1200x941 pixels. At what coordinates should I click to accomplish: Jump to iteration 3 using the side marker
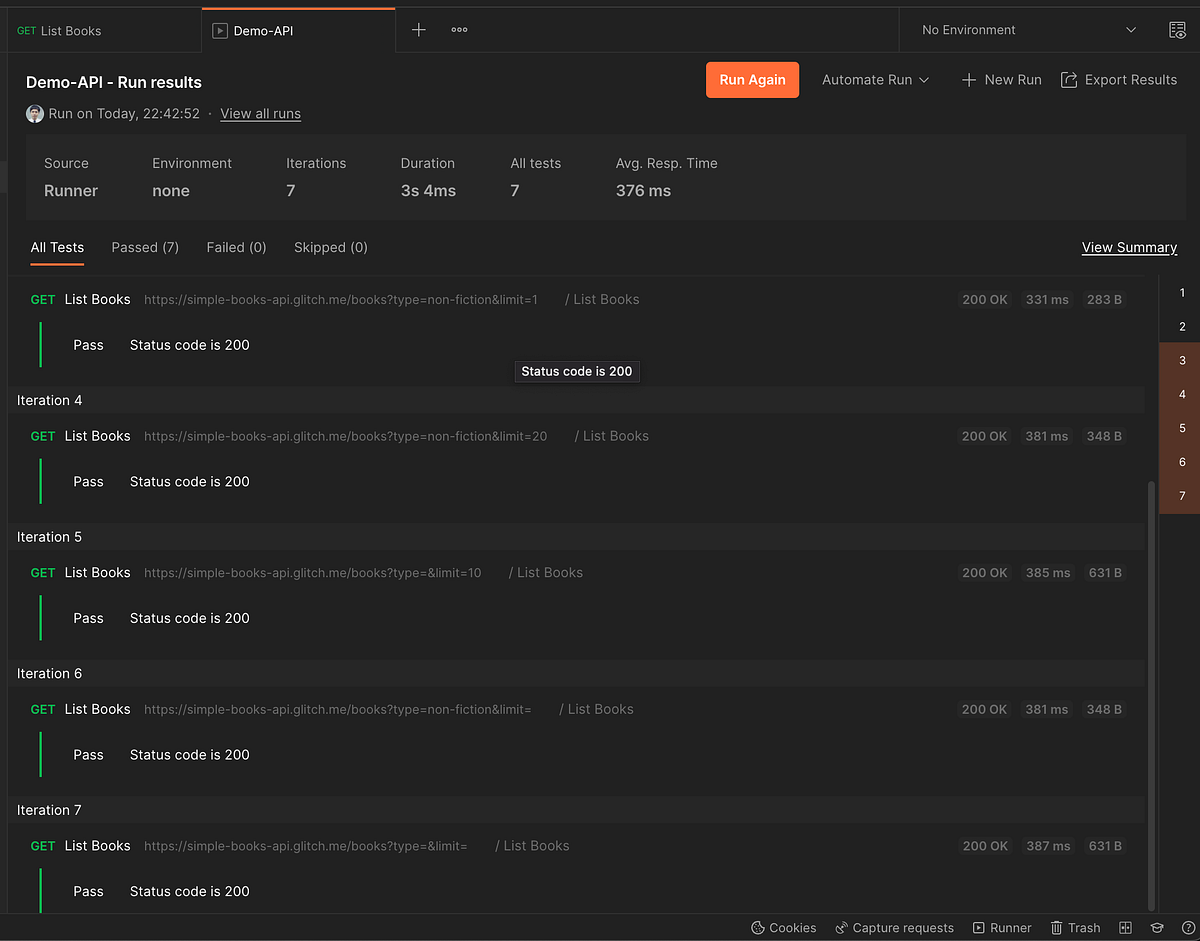click(1181, 360)
